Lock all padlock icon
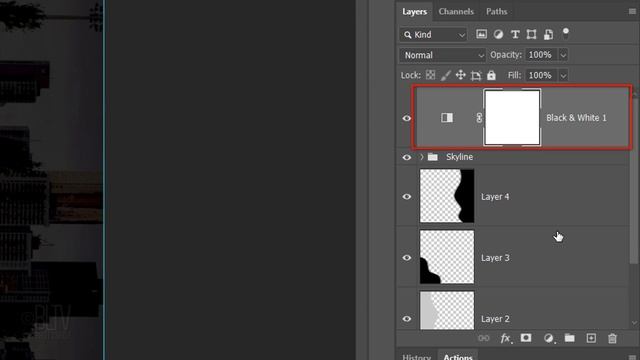This screenshot has width=640, height=360. click(491, 75)
